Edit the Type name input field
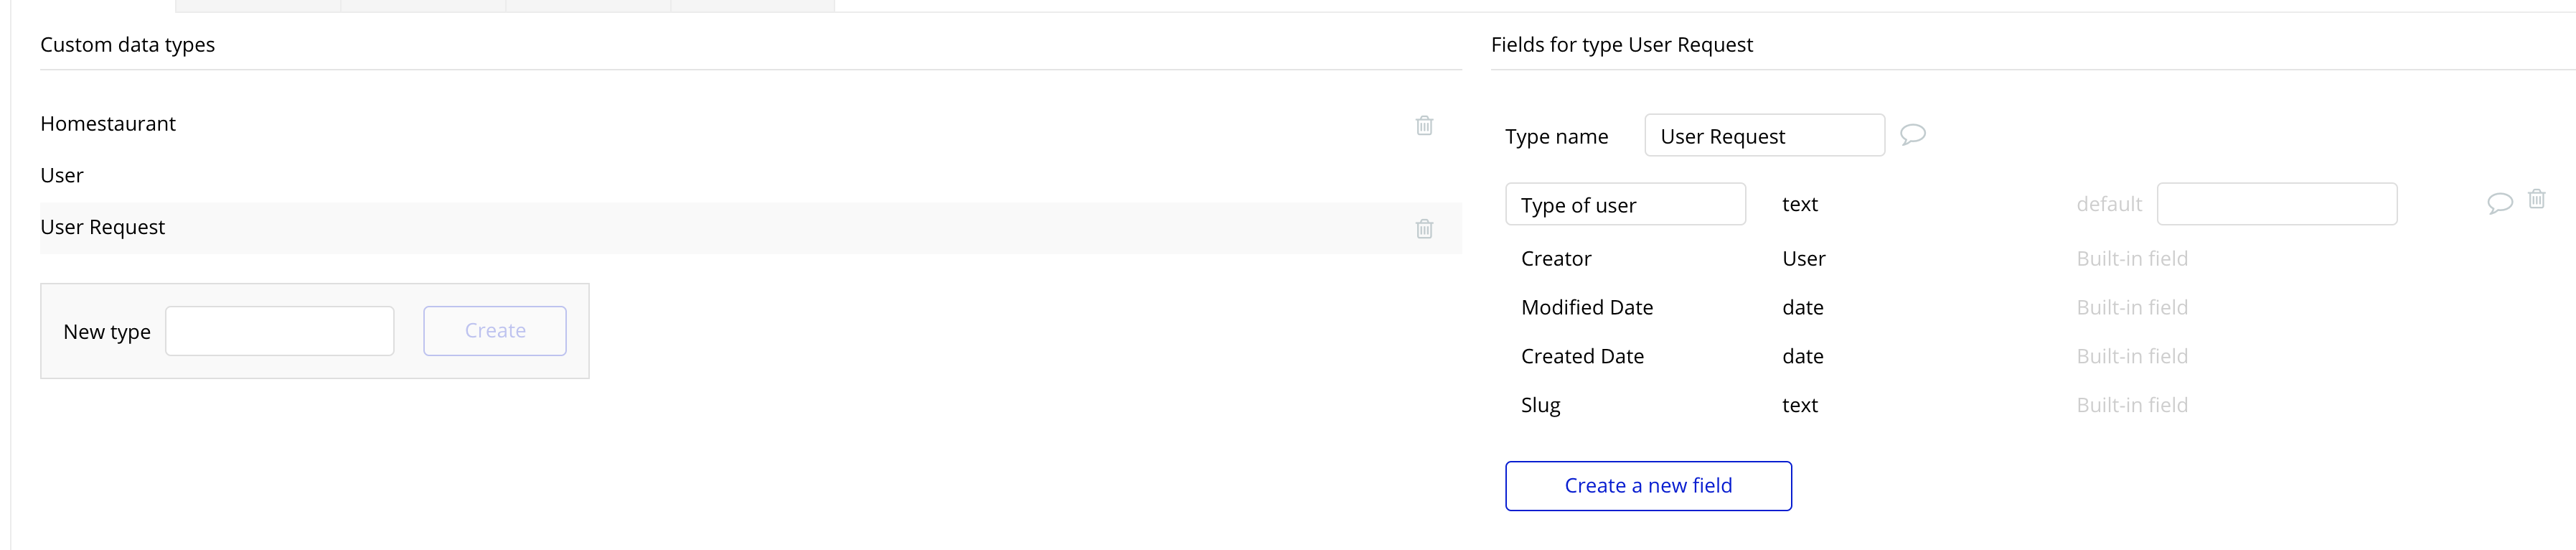The height and width of the screenshot is (550, 2576). (x=1764, y=136)
